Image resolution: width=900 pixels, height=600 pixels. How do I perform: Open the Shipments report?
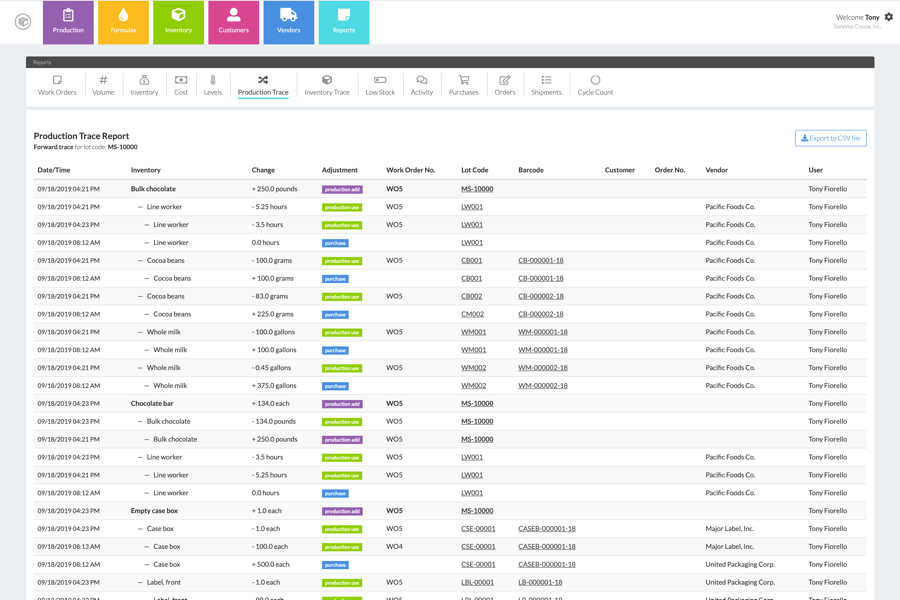coord(546,85)
